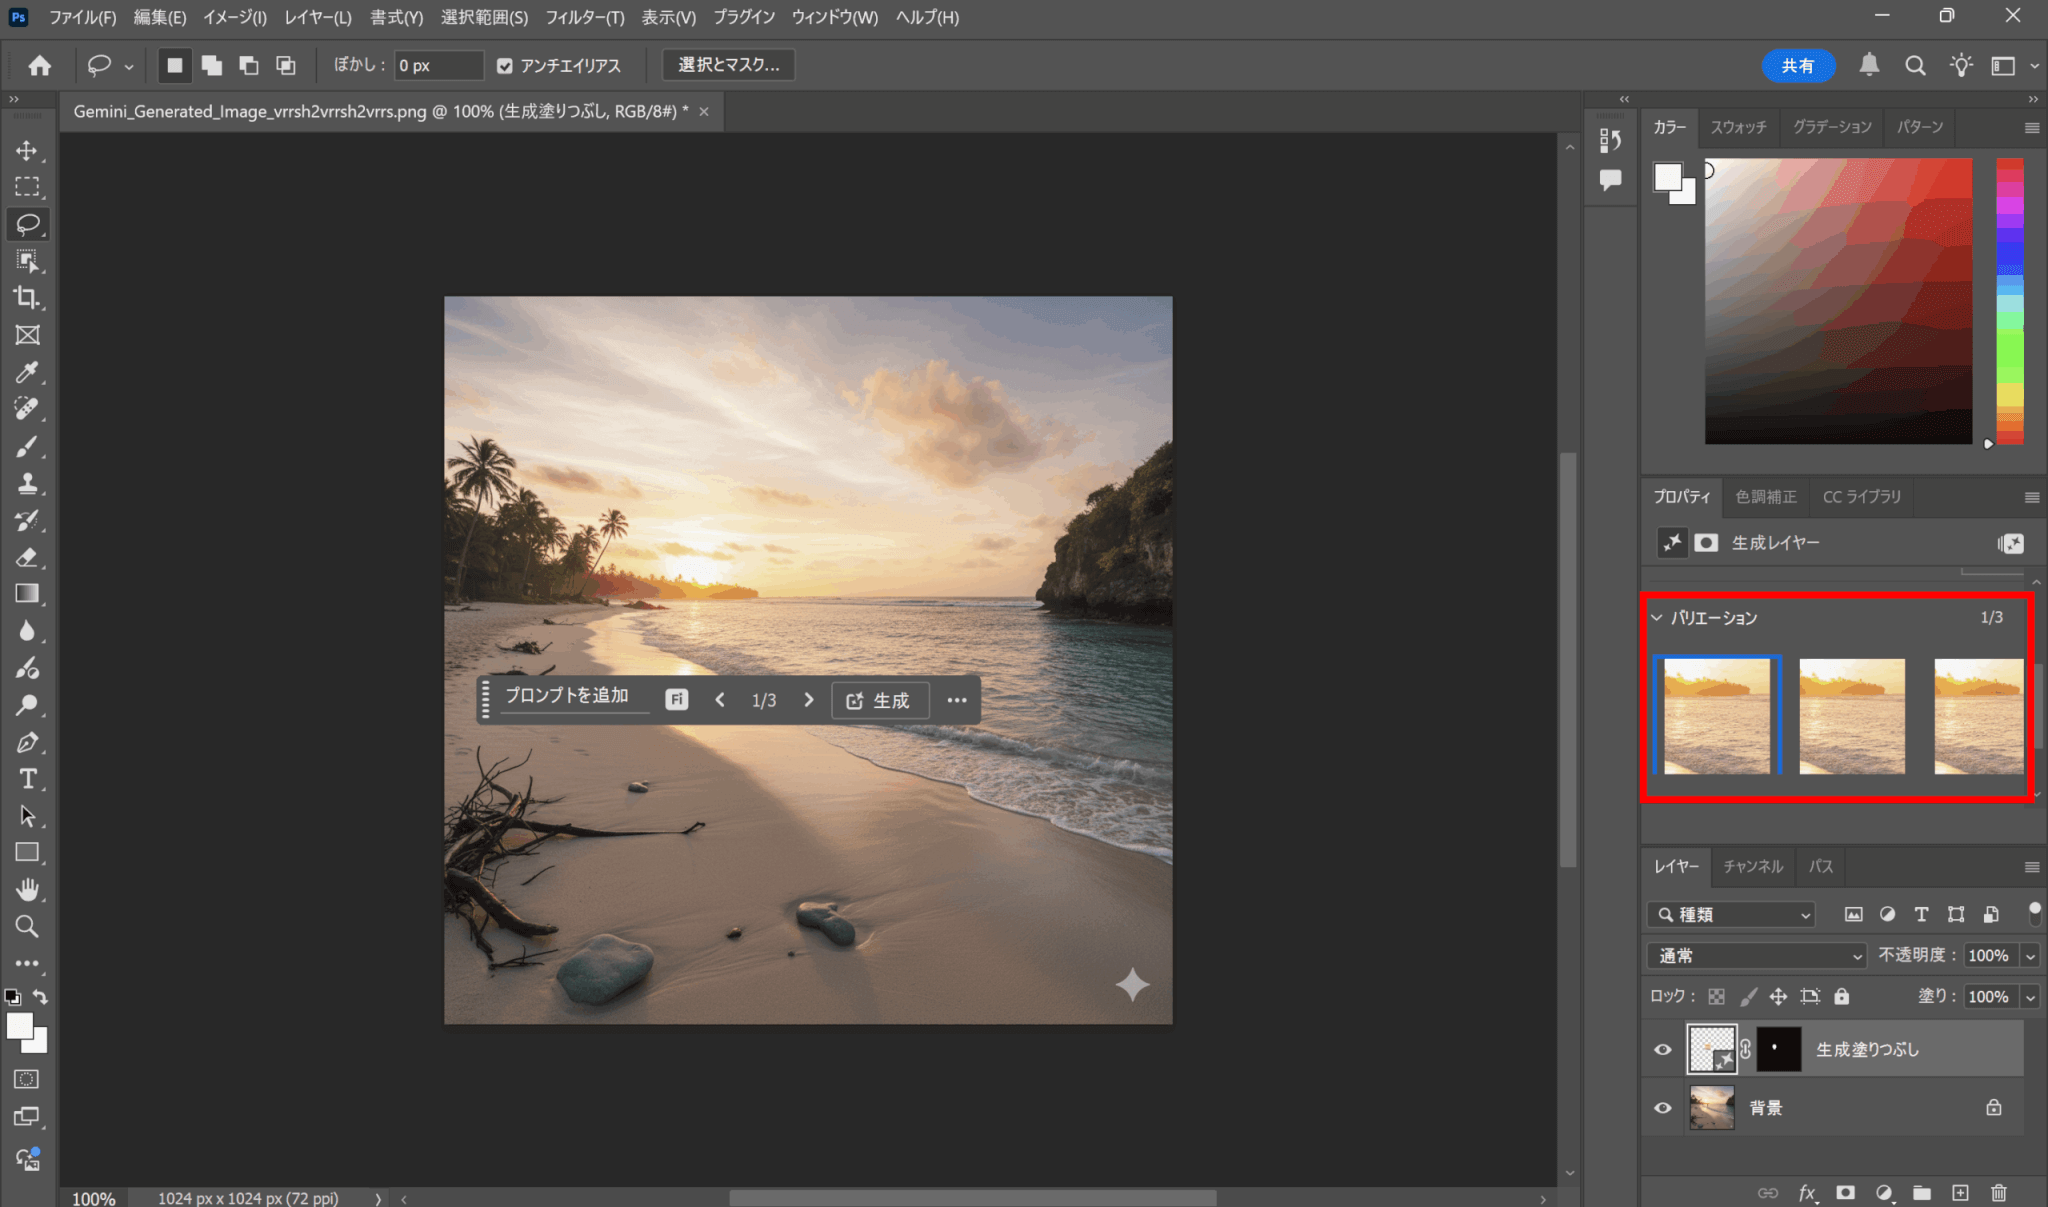The image size is (2048, 1207).
Task: Switch to the チャンネル tab
Action: tap(1752, 866)
